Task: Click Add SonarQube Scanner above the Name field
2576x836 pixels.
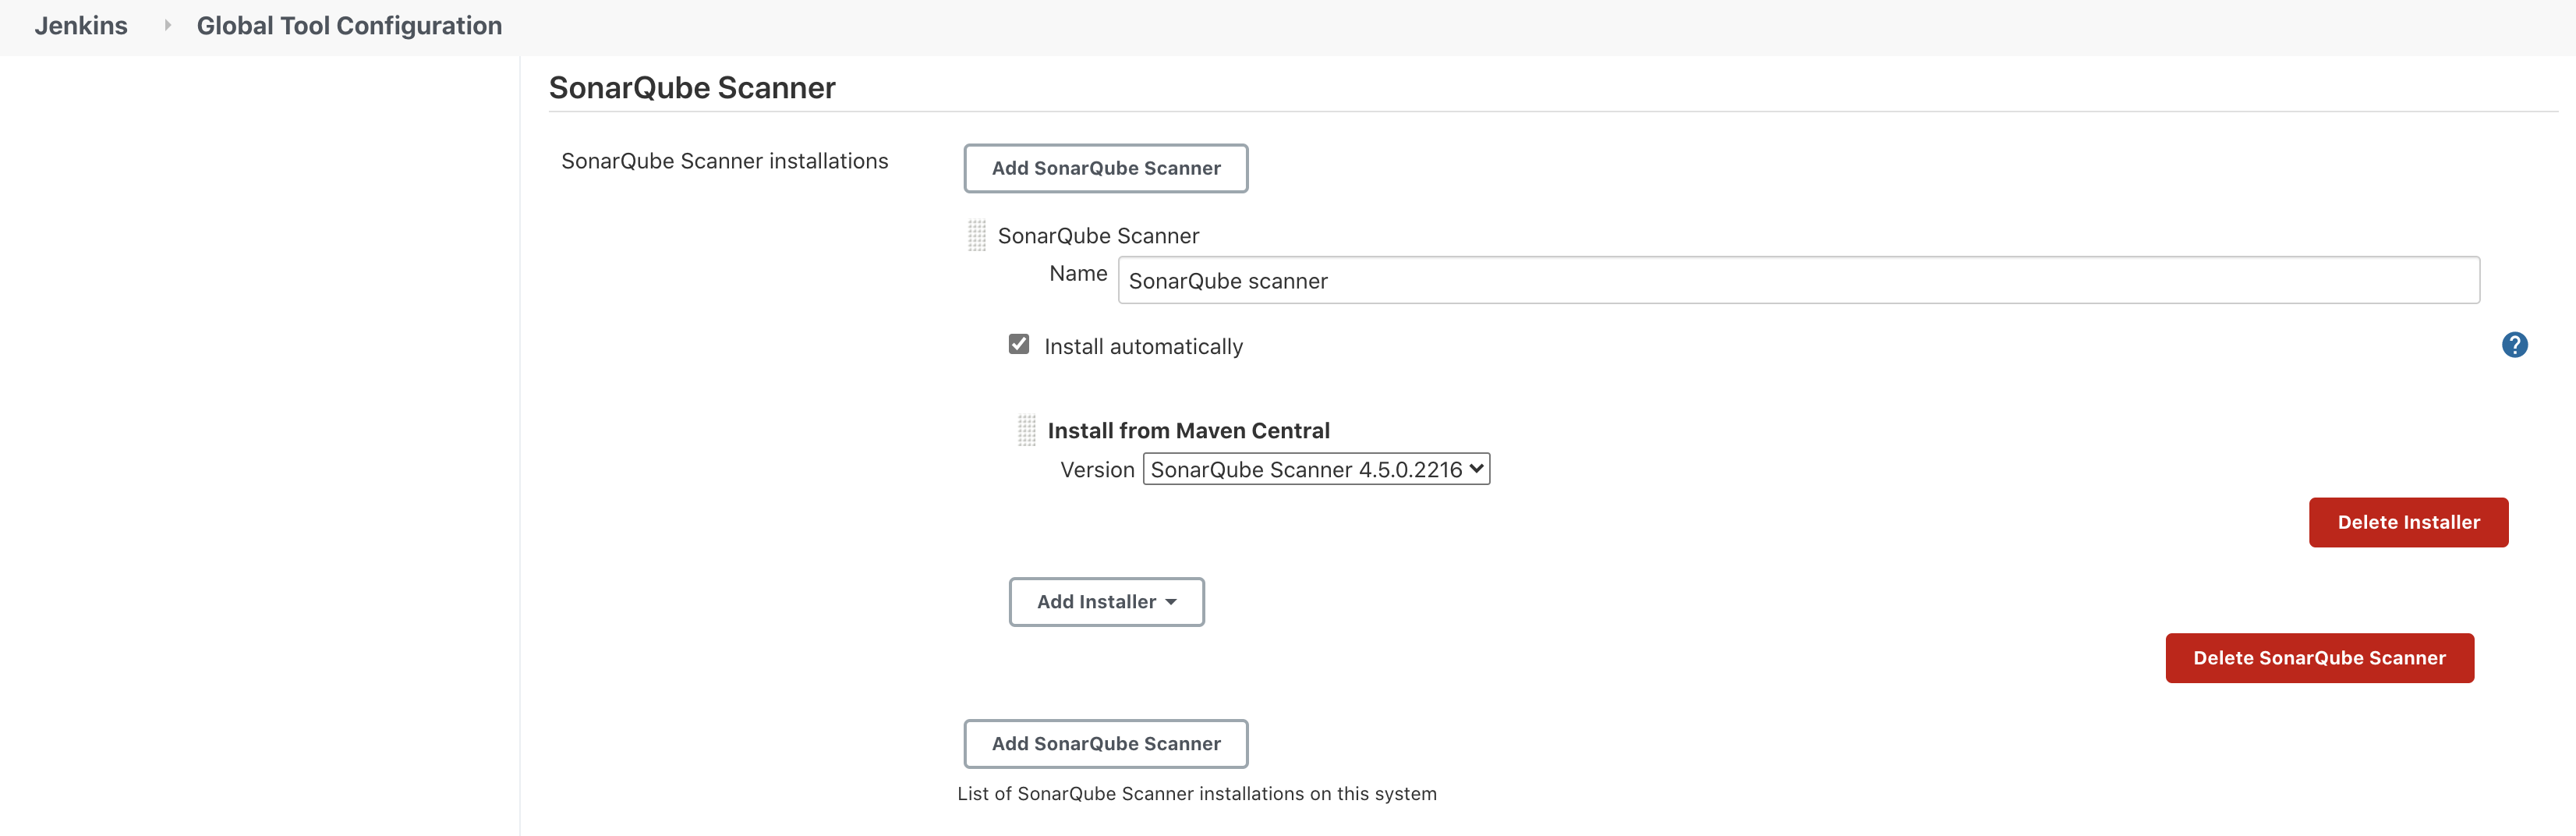Action: (x=1105, y=168)
